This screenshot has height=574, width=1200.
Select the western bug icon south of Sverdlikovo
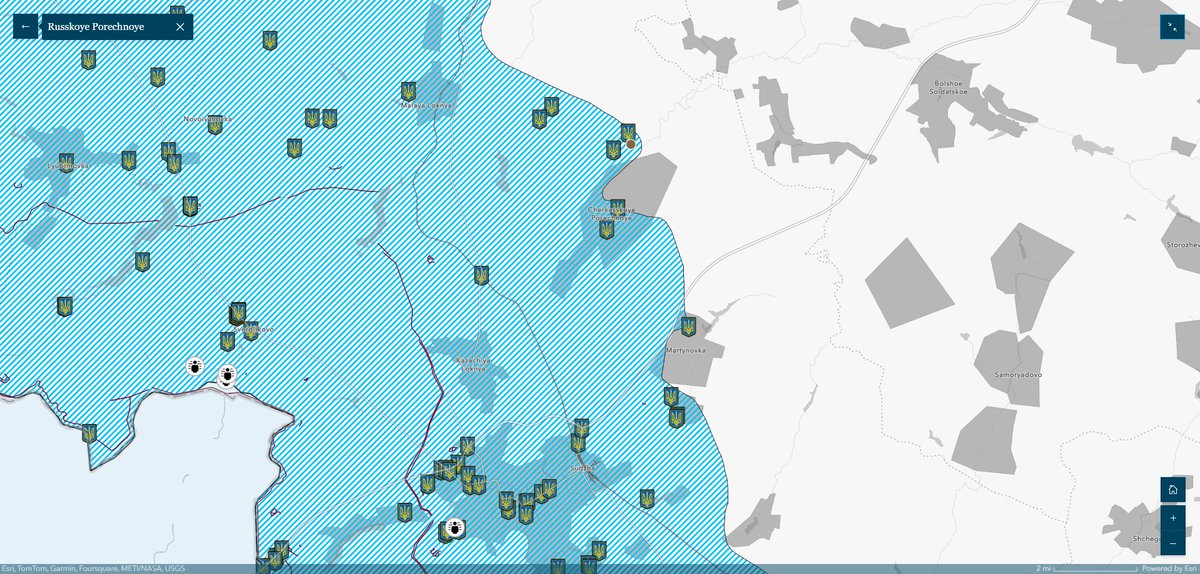point(195,367)
